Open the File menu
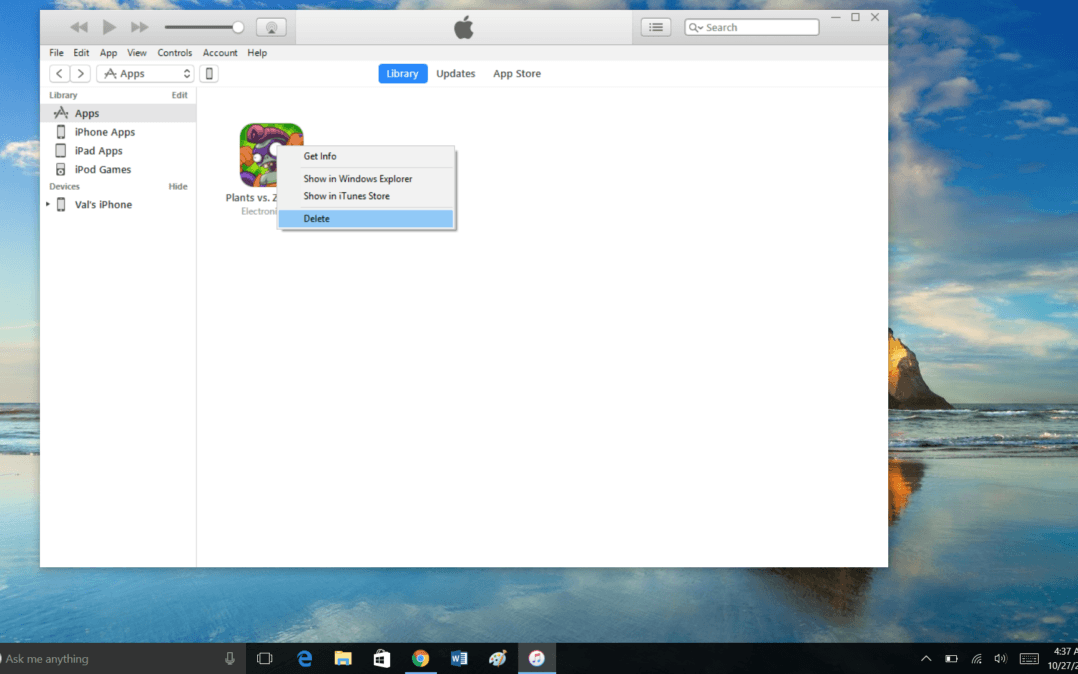Image resolution: width=1078 pixels, height=674 pixels. (x=56, y=53)
